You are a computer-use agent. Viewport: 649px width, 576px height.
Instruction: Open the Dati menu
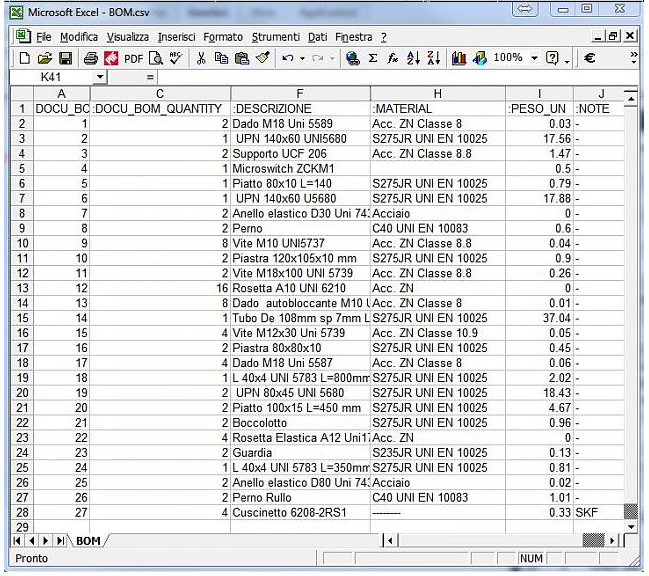(317, 37)
